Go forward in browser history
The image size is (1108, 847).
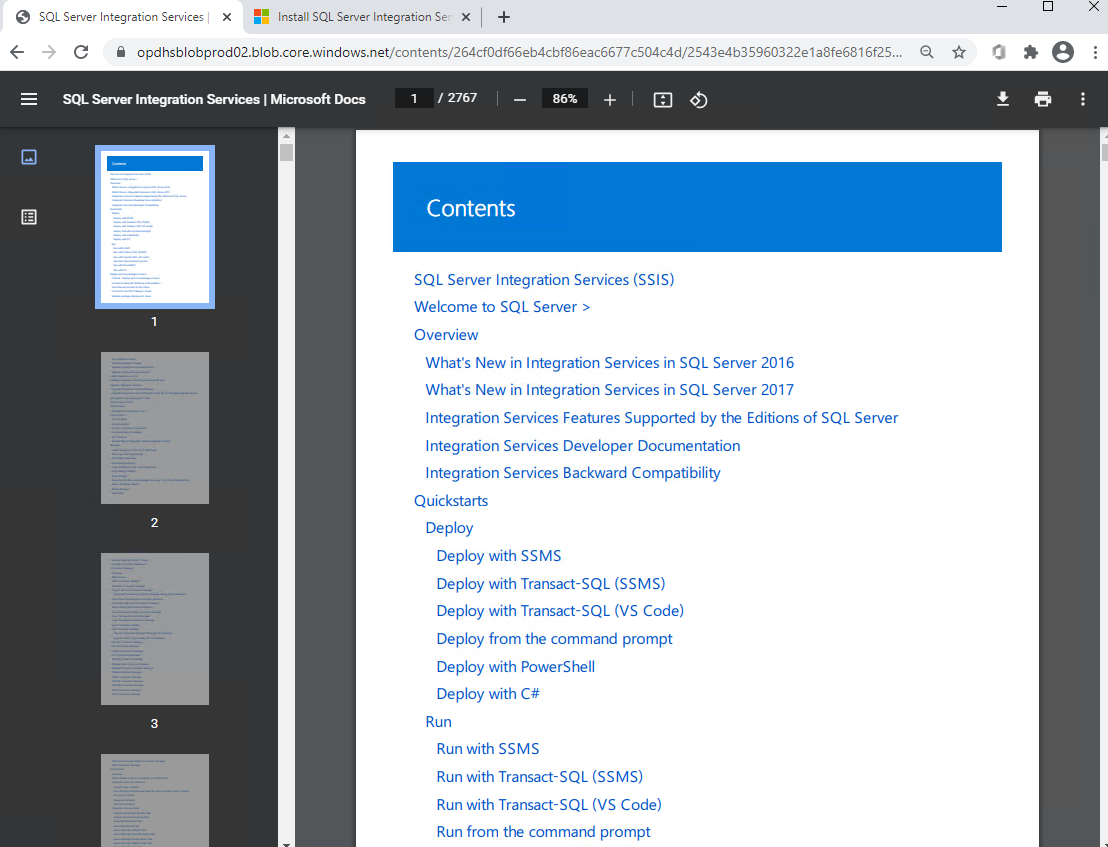pyautogui.click(x=49, y=52)
